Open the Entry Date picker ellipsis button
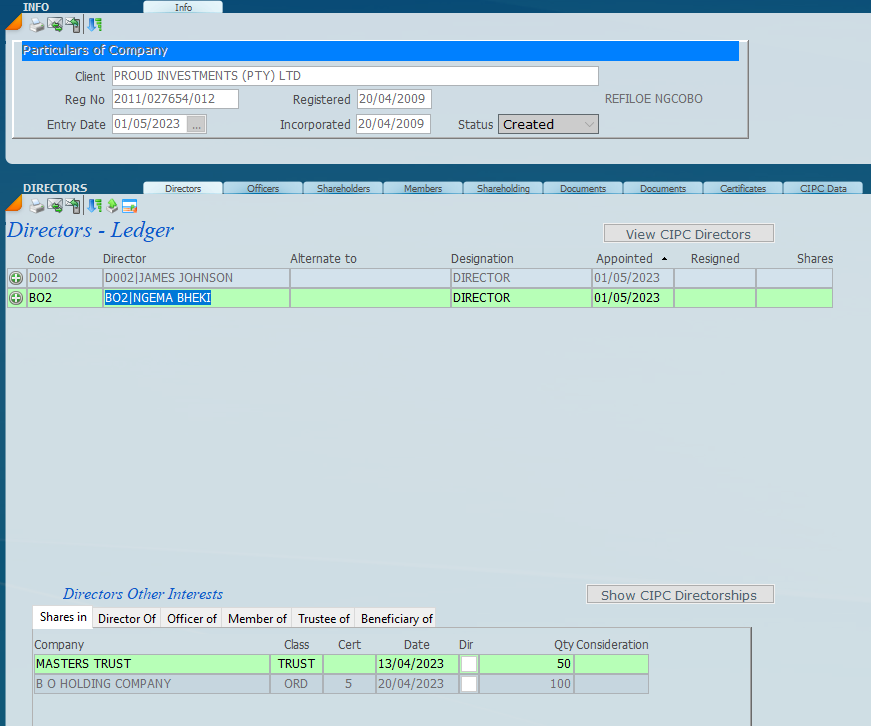Viewport: 871px width, 726px height. [197, 125]
